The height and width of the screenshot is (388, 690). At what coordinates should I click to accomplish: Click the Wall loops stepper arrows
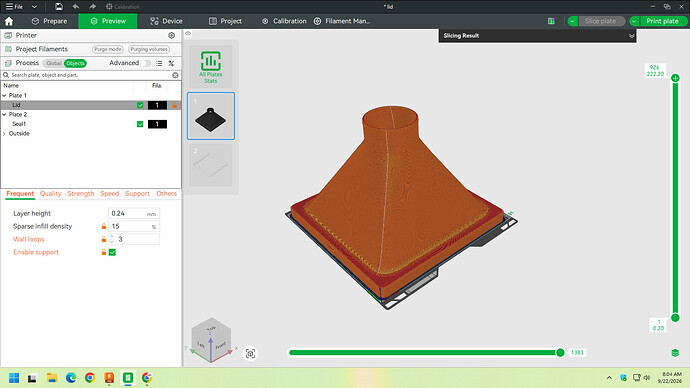(x=112, y=239)
